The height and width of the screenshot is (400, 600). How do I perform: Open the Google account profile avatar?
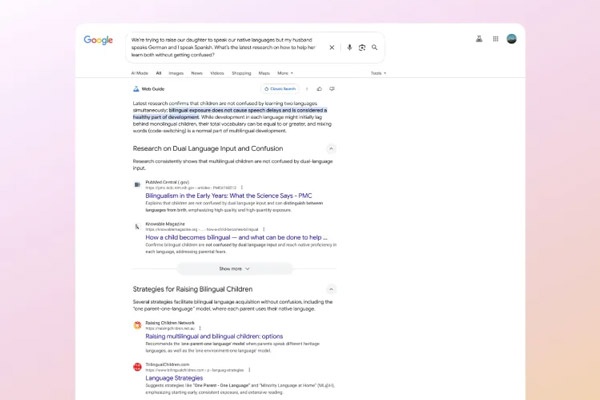(512, 39)
